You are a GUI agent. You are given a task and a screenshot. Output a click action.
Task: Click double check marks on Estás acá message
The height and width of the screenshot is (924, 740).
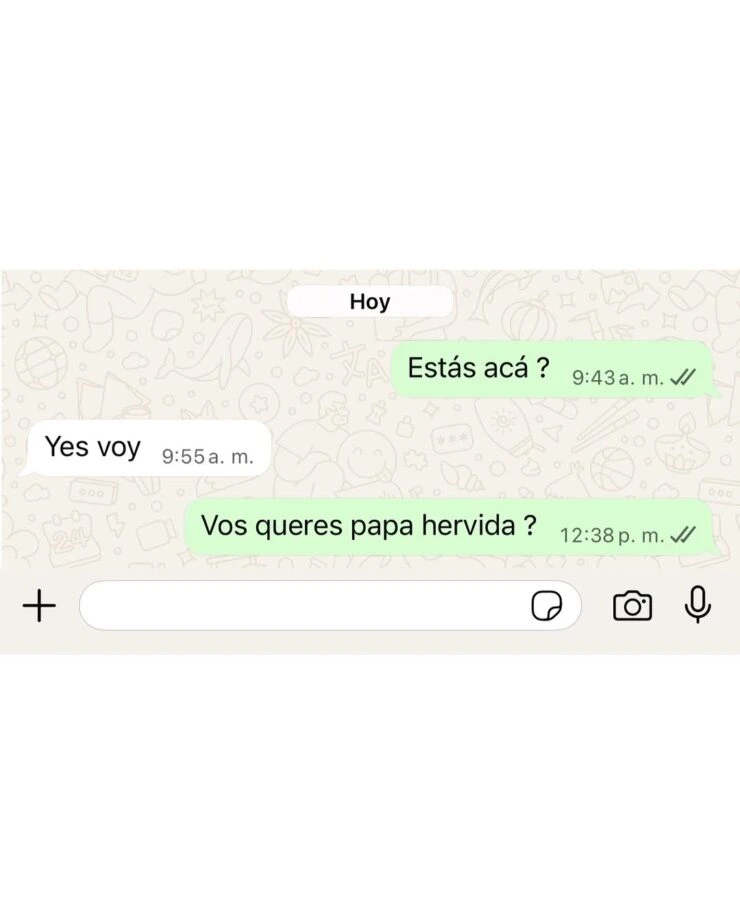683,377
